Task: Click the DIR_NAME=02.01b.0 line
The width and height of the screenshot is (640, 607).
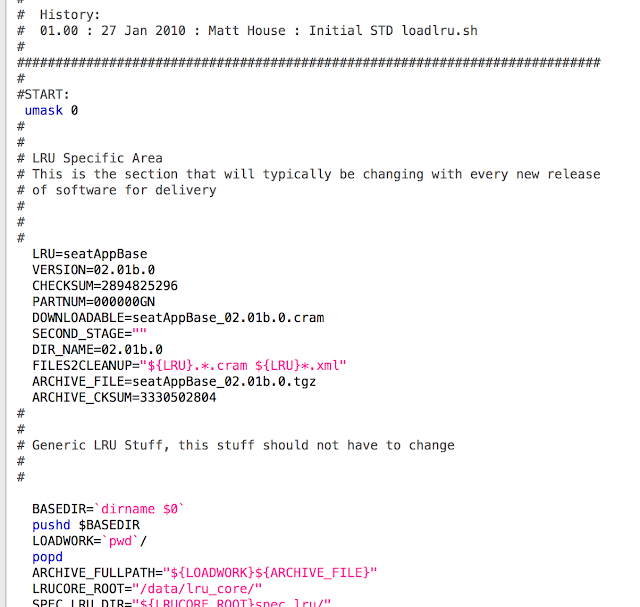Action: (97, 349)
